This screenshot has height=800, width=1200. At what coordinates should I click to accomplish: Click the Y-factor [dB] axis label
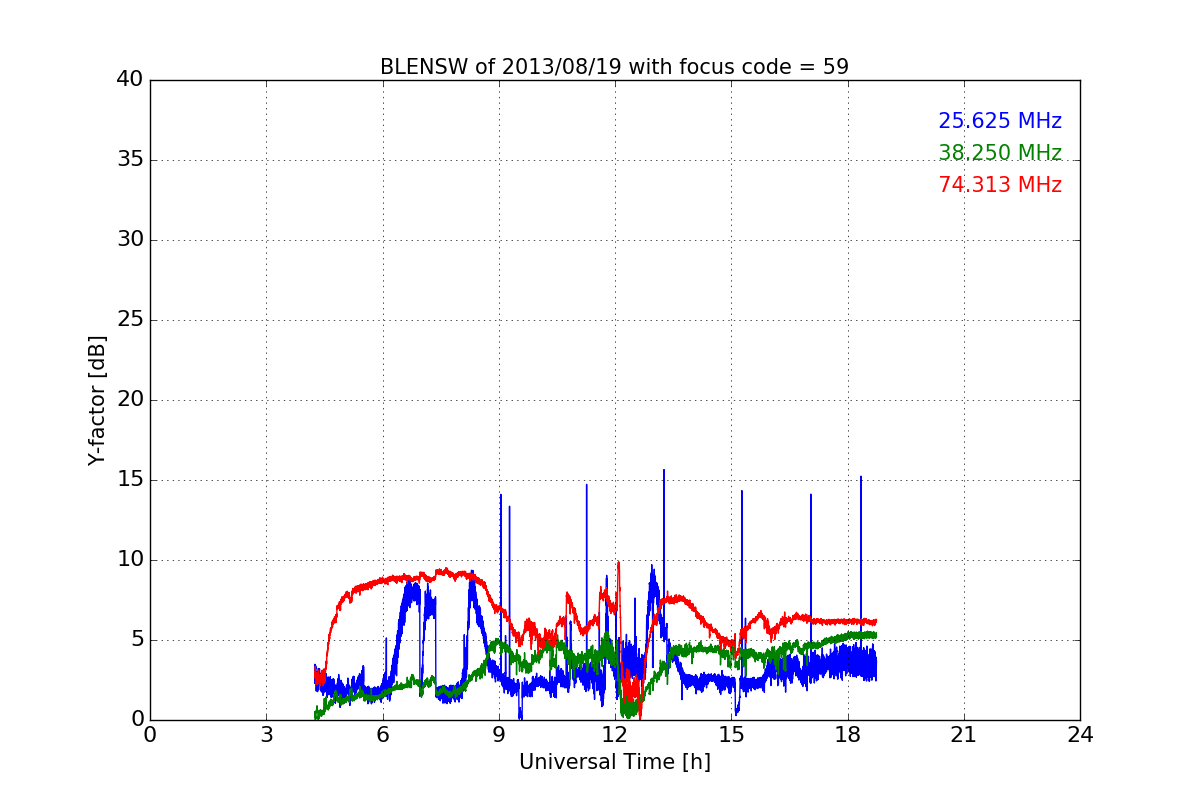[97, 400]
